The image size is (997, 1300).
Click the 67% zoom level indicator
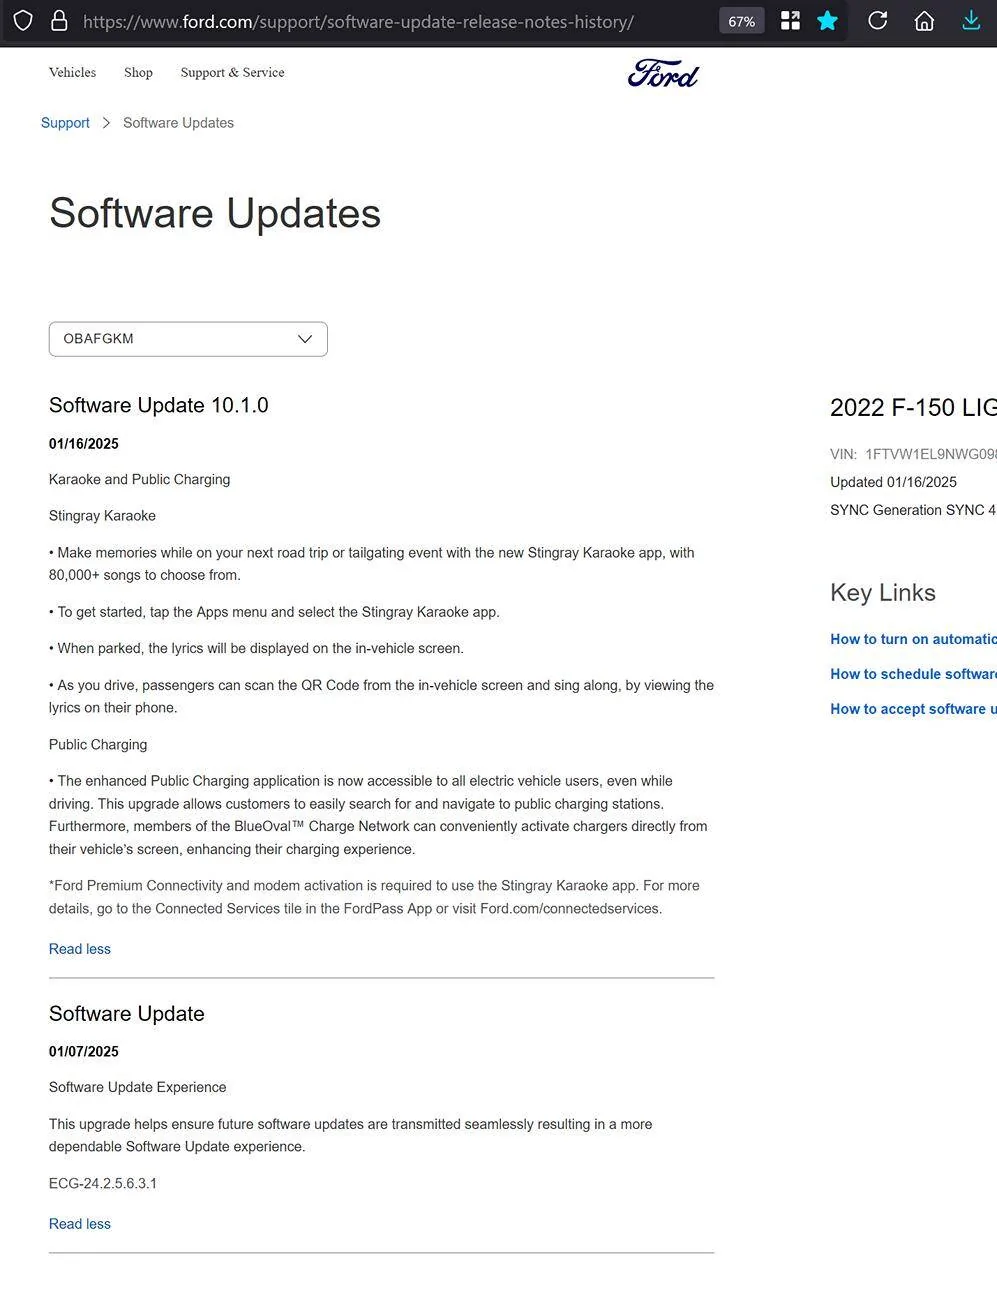(741, 21)
